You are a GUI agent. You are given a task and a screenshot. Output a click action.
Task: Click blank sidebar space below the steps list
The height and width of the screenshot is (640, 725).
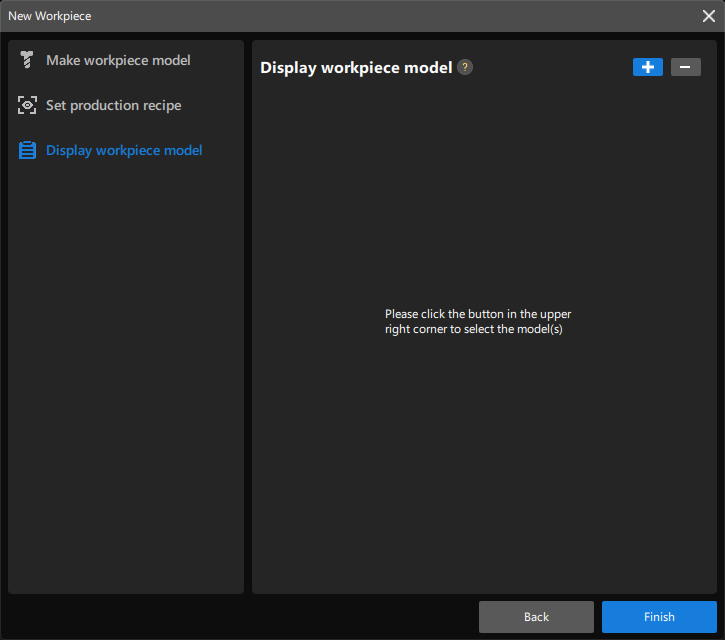[x=125, y=400]
